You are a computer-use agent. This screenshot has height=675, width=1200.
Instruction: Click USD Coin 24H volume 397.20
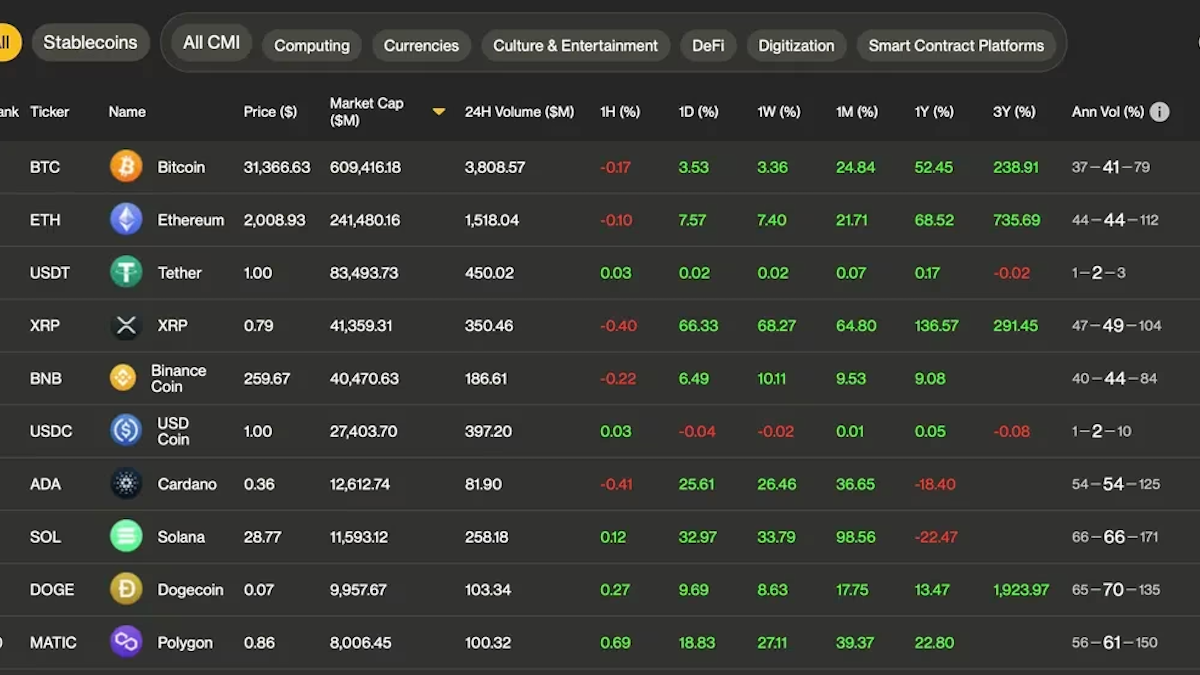[x=488, y=431]
